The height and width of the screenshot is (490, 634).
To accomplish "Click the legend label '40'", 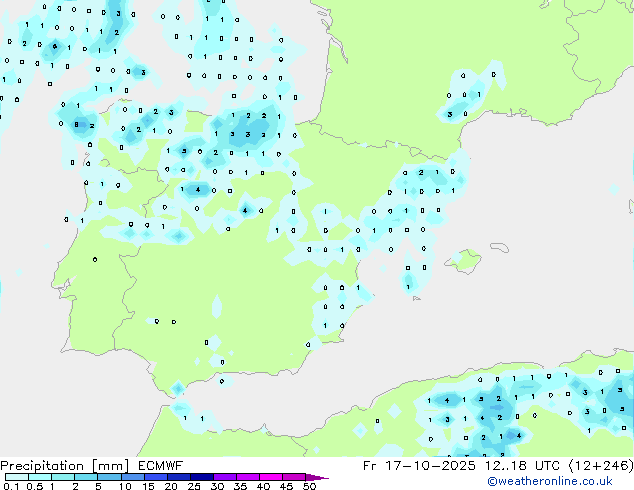I will 263,486.
